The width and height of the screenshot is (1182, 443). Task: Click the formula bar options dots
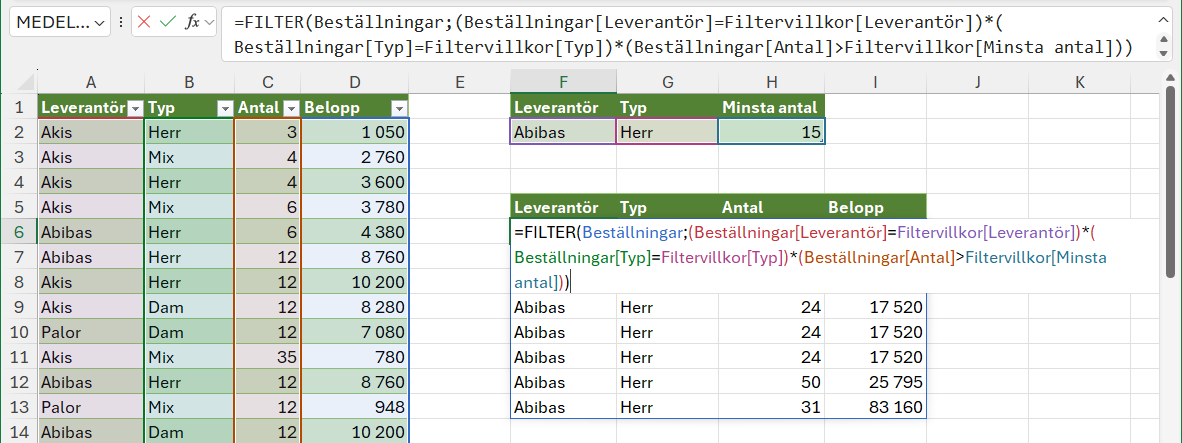[x=121, y=23]
